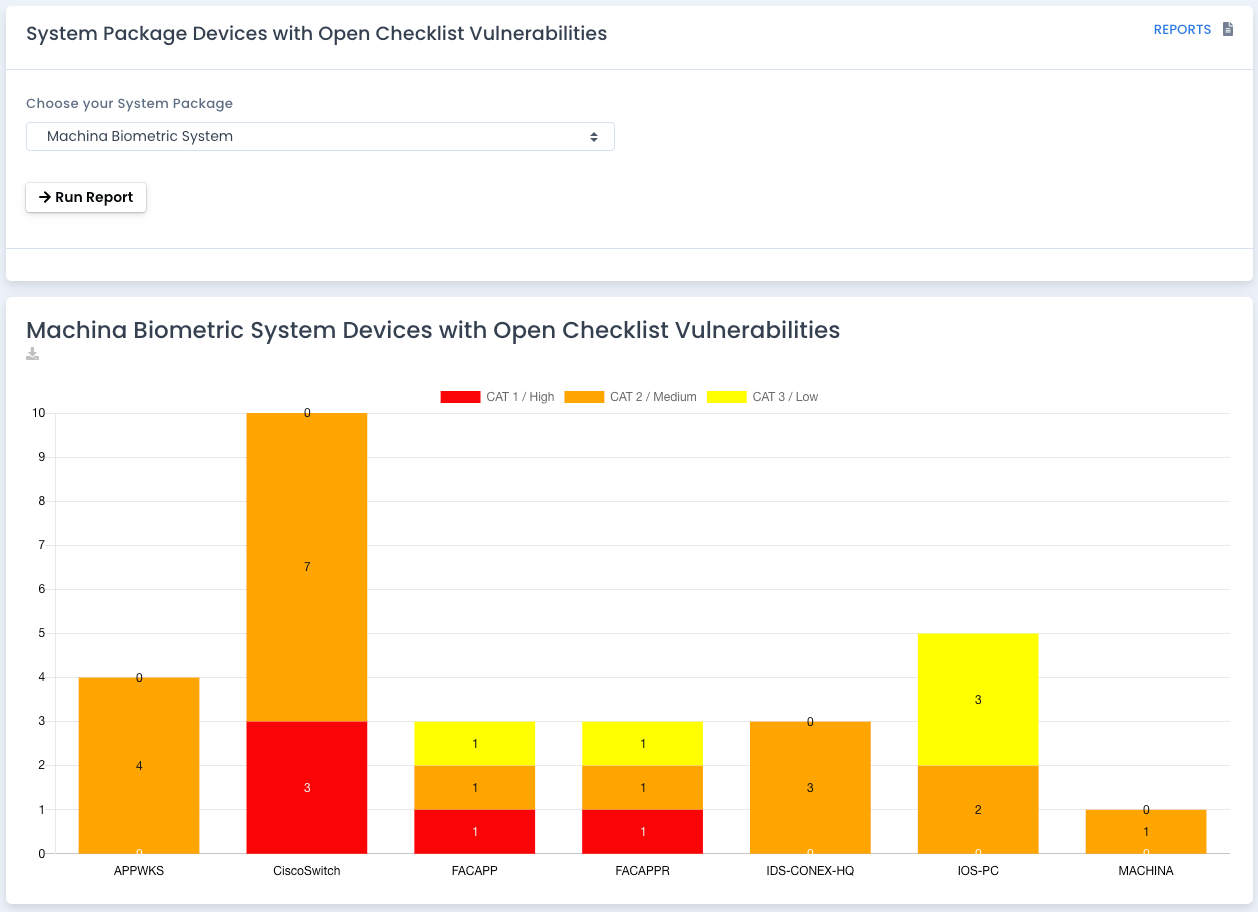This screenshot has width=1258, height=912.
Task: Click IDS-CONEX-HQ orange bar showing 3
Action: point(810,787)
